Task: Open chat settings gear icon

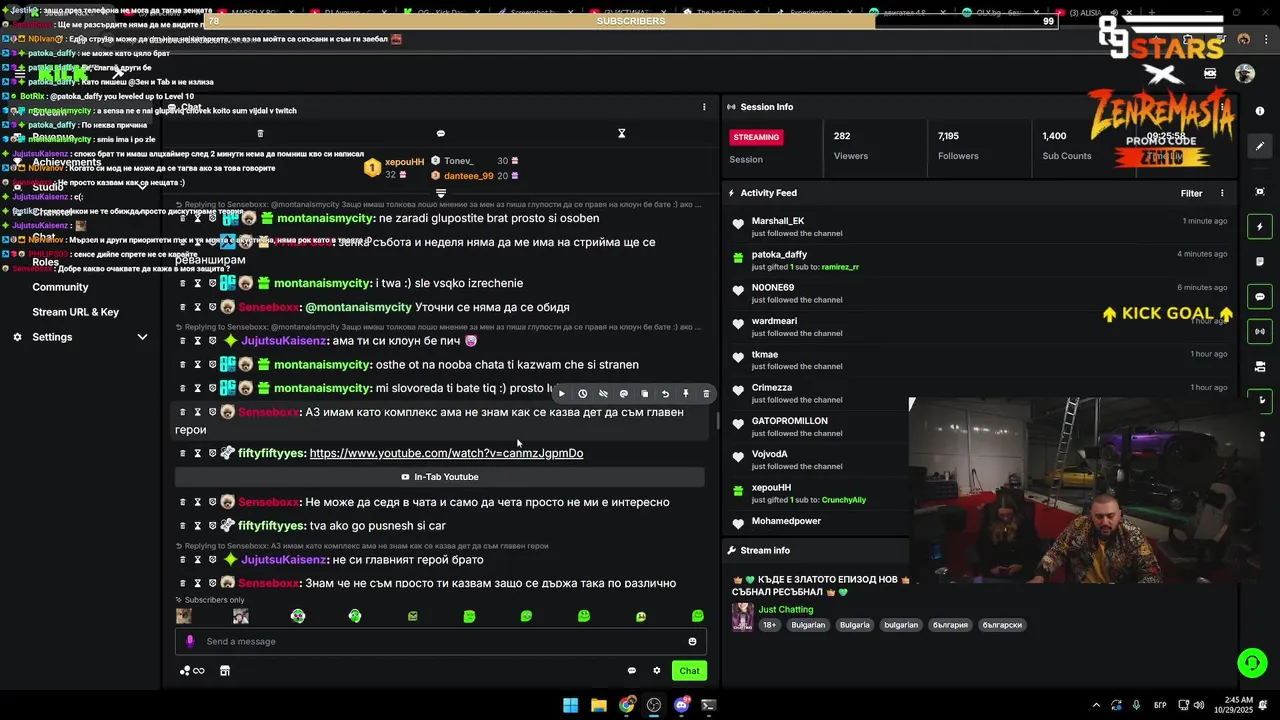Action: [657, 671]
